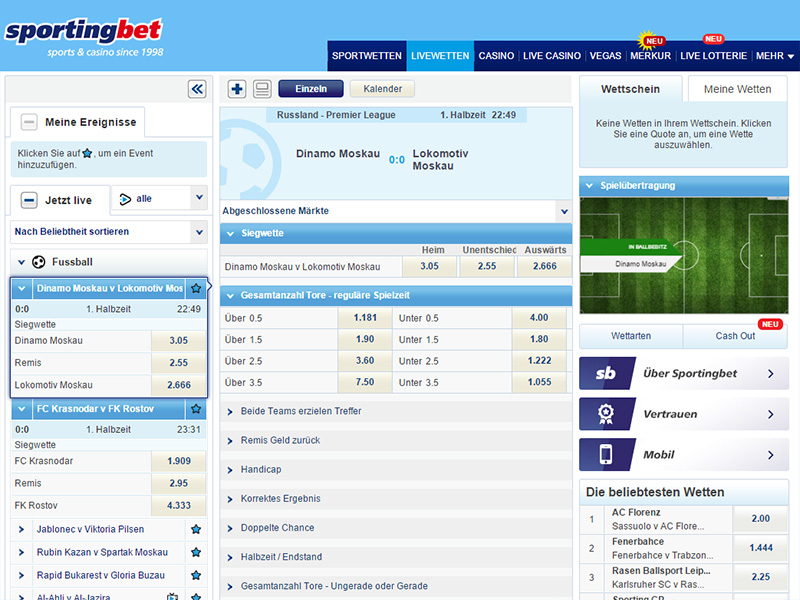Collapse the Dinamo Moskau v Lokomotiv match

coord(21,288)
